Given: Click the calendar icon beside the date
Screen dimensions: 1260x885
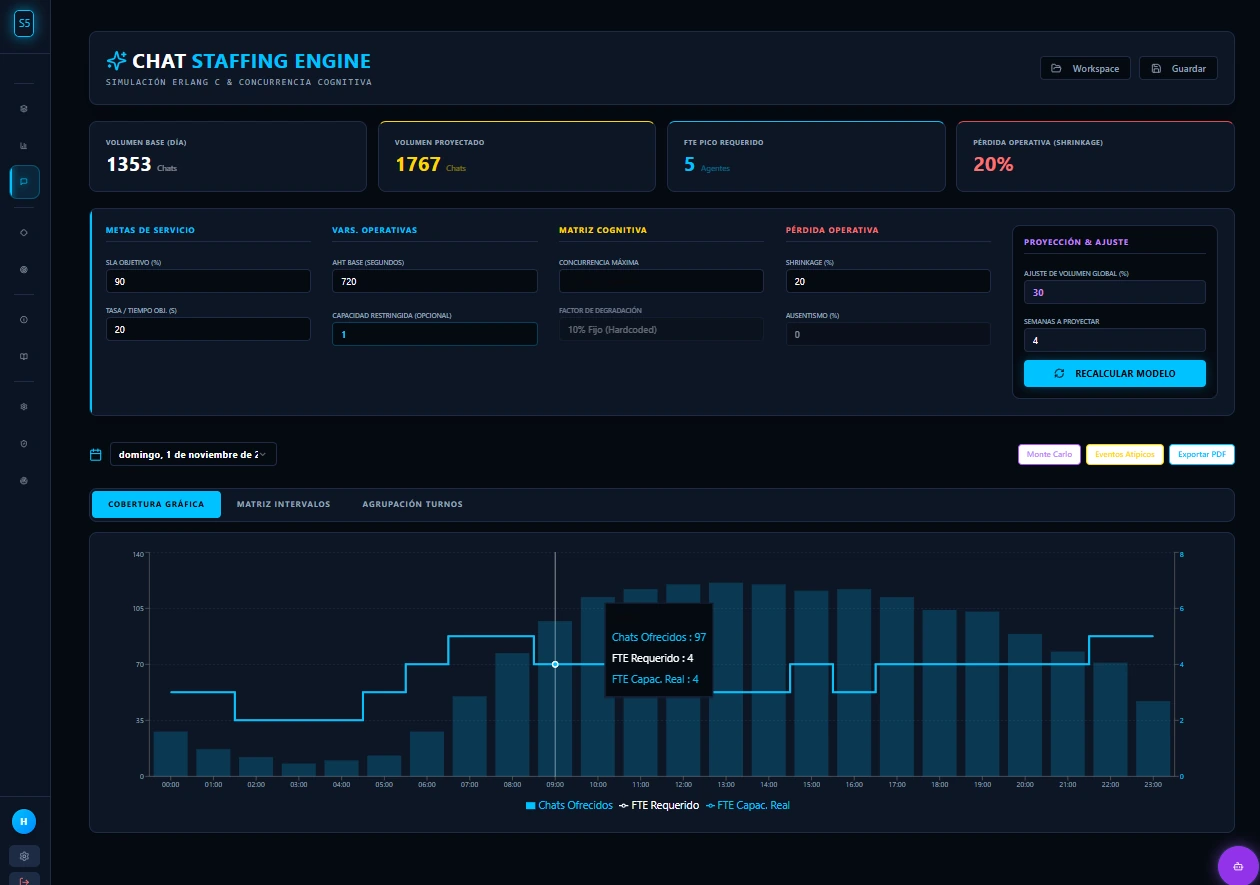Looking at the screenshot, I should click(x=96, y=454).
